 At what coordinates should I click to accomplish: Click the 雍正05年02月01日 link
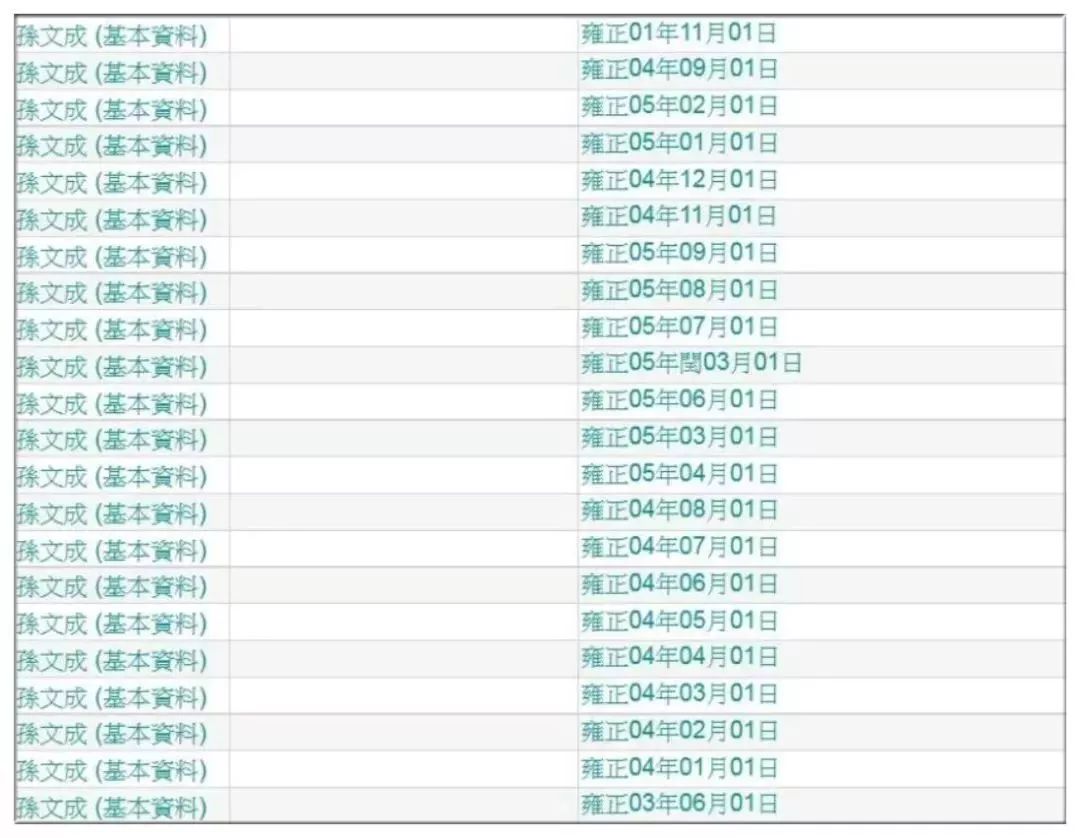pyautogui.click(x=679, y=107)
